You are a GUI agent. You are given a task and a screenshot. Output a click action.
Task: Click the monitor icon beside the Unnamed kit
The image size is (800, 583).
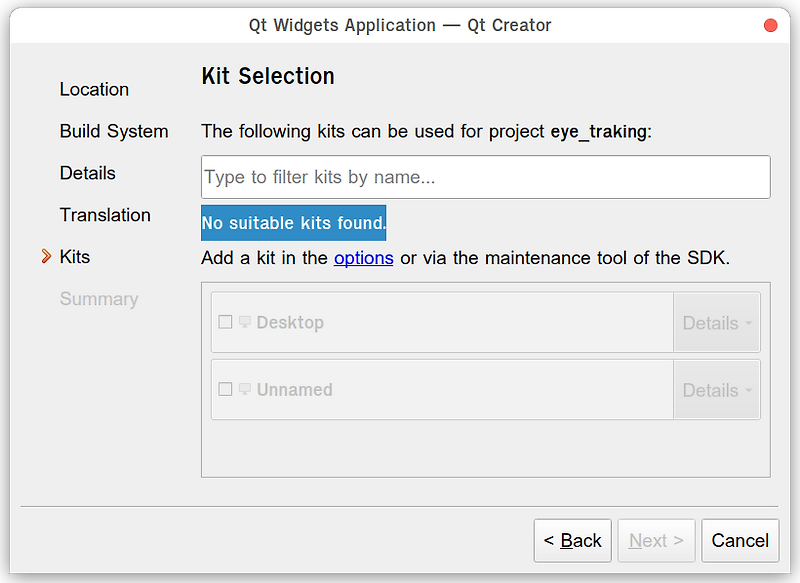(245, 389)
